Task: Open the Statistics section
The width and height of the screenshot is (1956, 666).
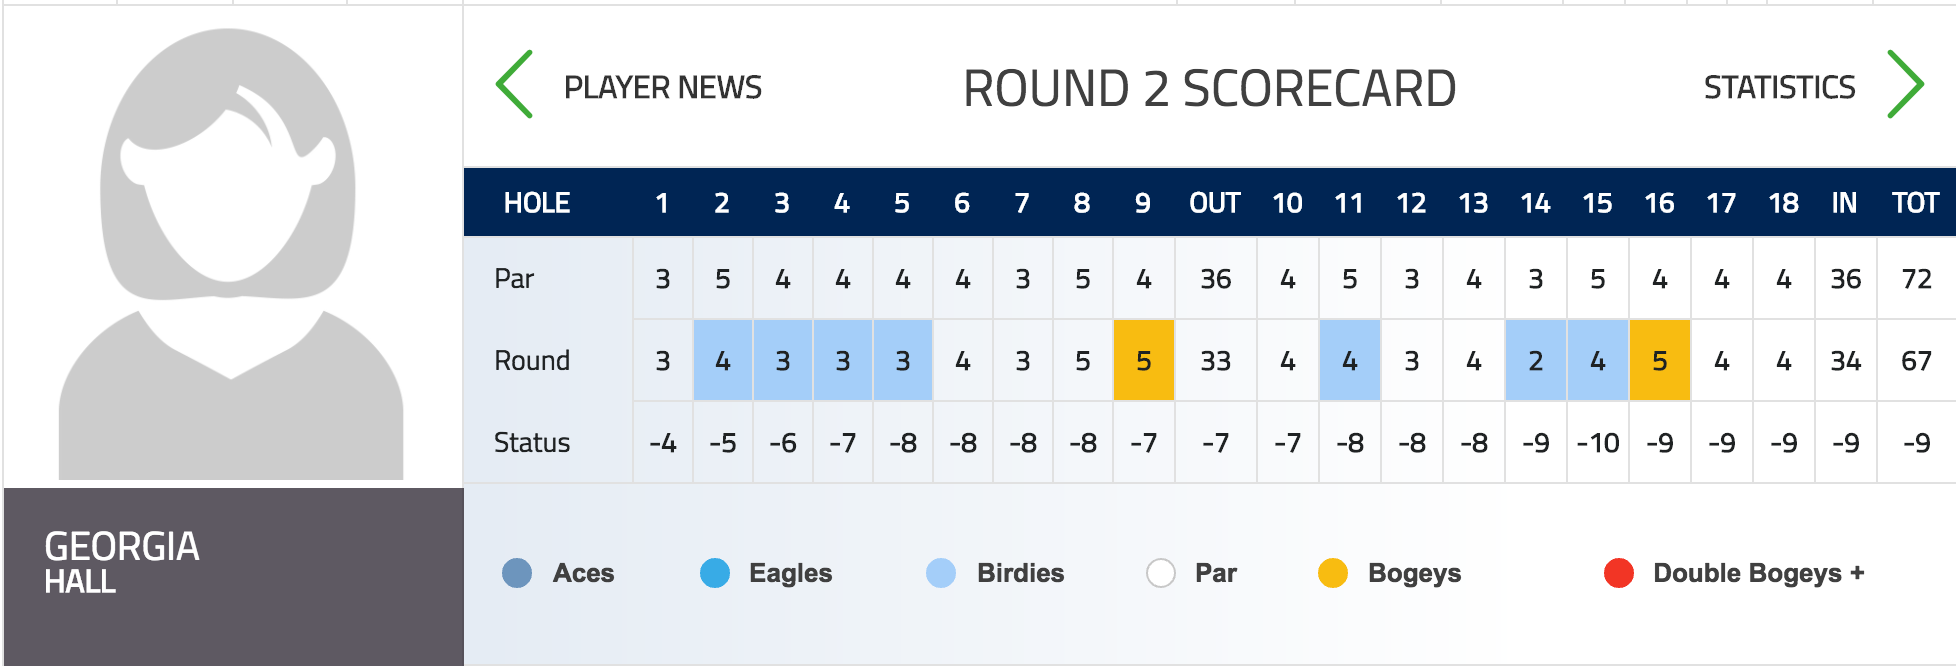Action: click(x=1780, y=88)
